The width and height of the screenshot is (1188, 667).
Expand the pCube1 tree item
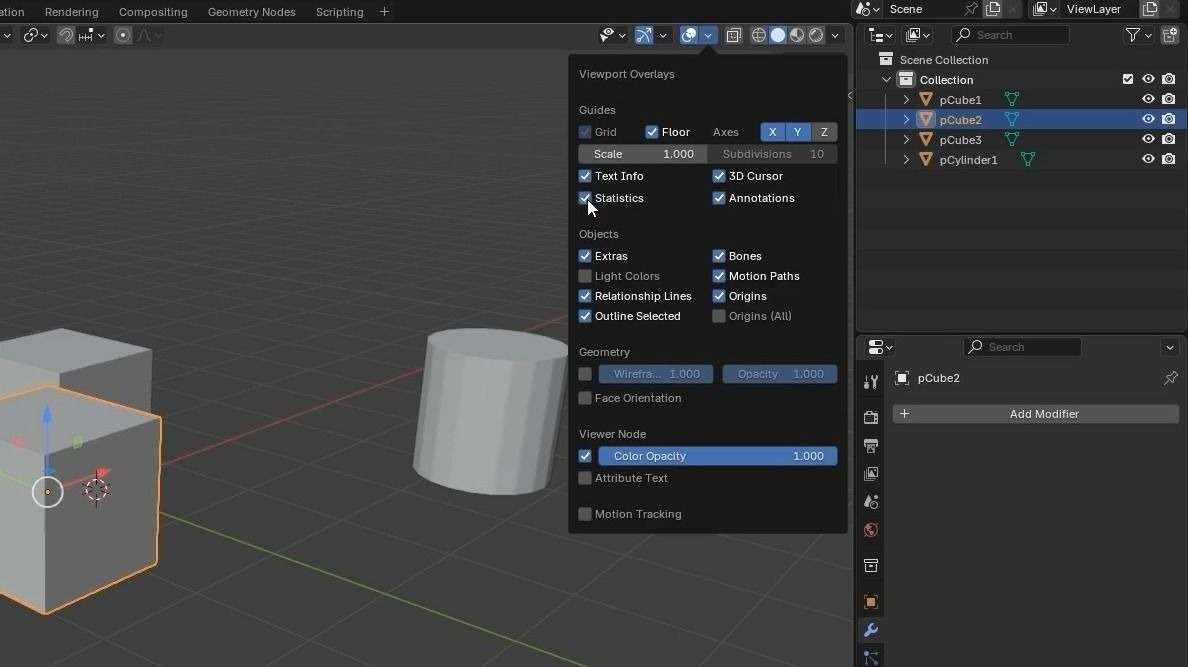pyautogui.click(x=906, y=99)
